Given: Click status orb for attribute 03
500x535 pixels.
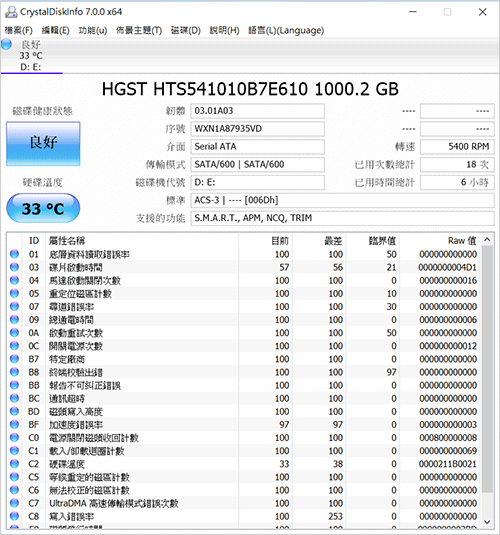Looking at the screenshot, I should (14, 267).
